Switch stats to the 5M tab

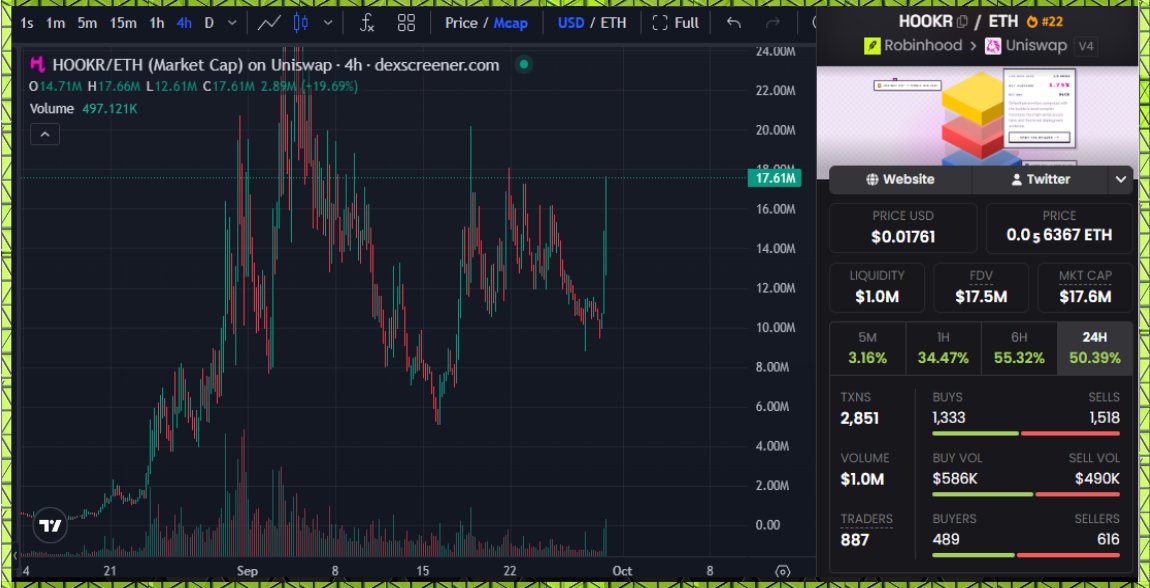tap(868, 348)
